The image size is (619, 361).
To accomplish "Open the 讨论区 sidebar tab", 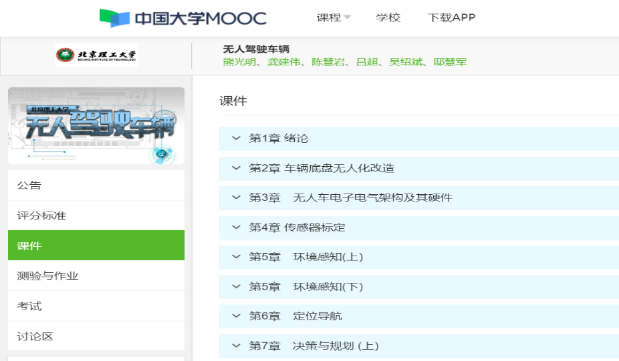I will click(96, 336).
